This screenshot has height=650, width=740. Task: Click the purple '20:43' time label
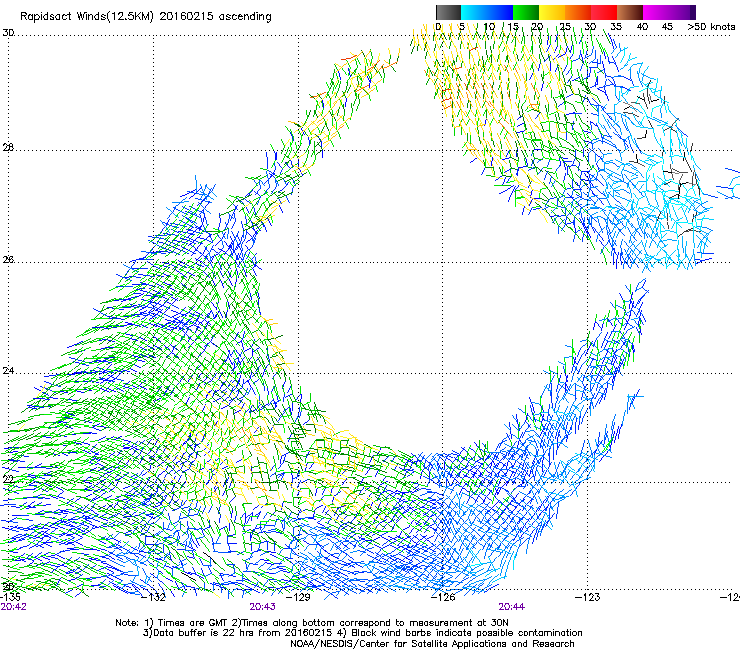point(262,607)
